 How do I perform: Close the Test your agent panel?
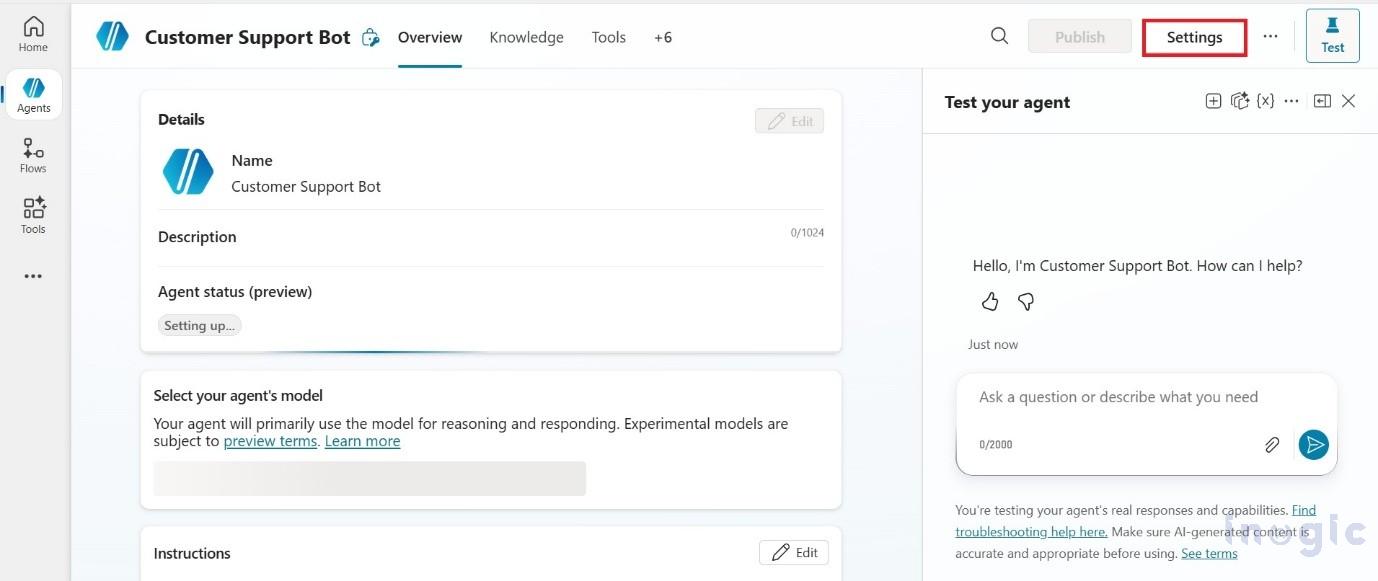1348,101
